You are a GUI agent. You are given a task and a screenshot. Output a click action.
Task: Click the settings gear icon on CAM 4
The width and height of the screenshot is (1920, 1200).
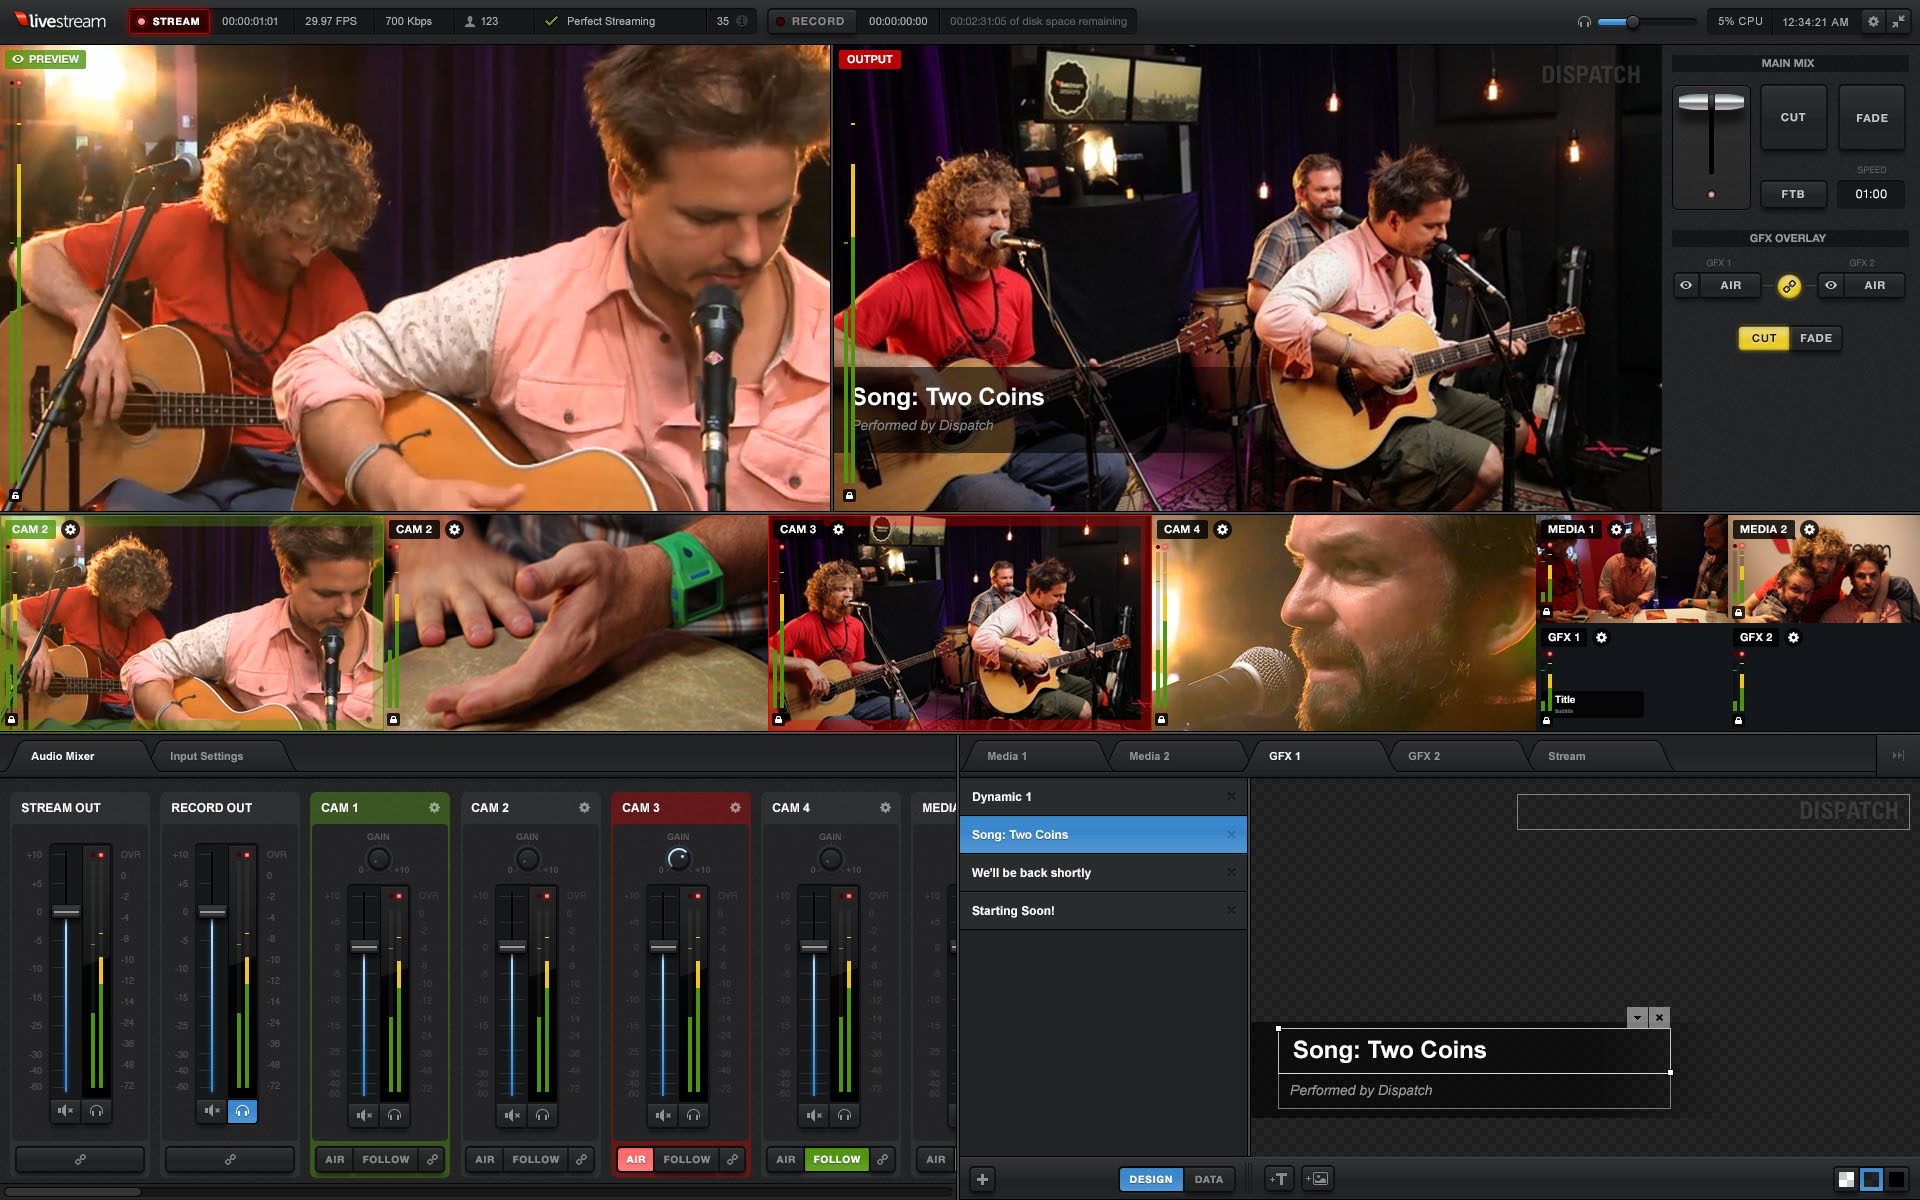(x=1222, y=529)
